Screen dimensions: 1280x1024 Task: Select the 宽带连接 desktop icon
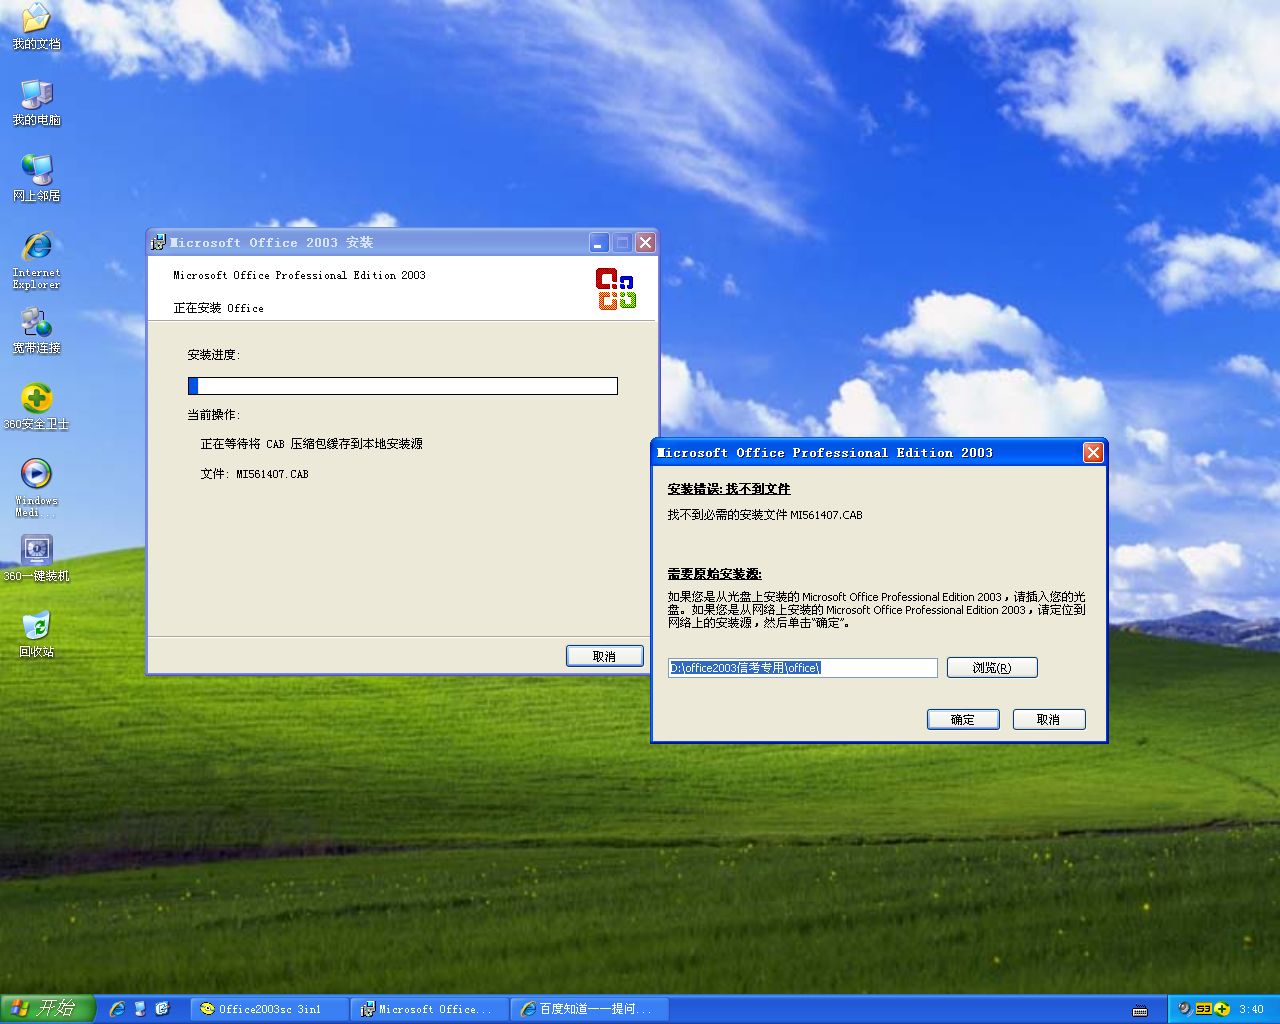(36, 331)
